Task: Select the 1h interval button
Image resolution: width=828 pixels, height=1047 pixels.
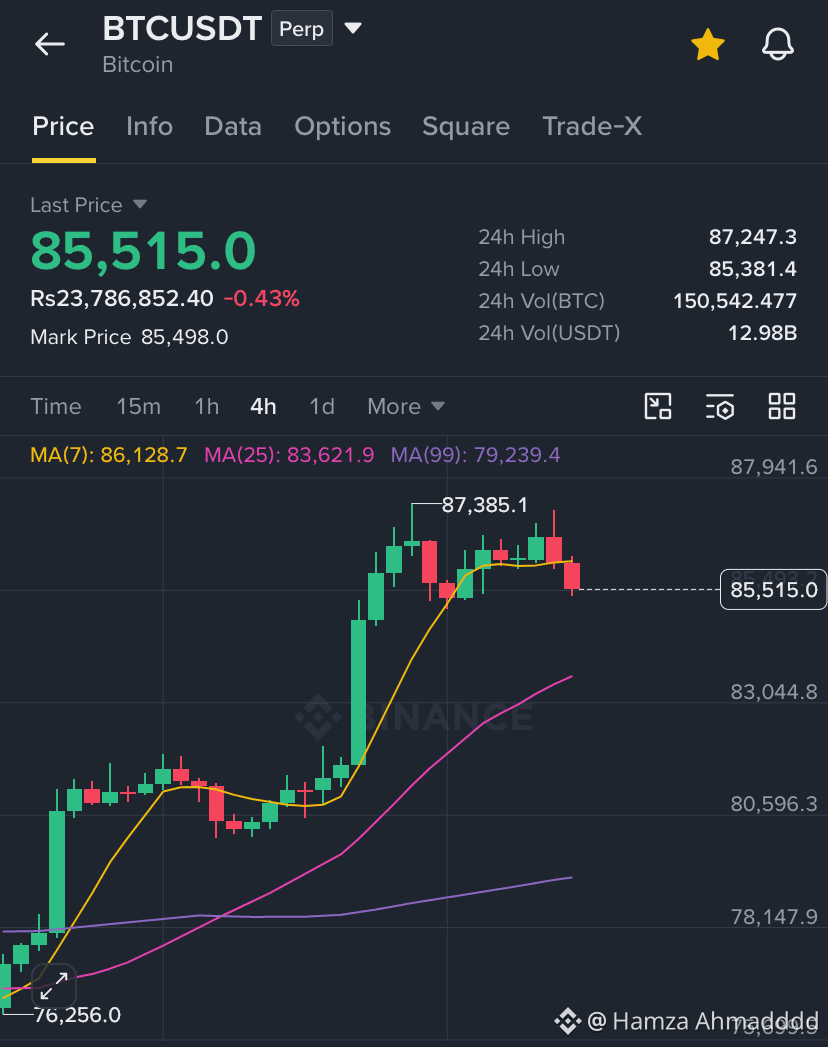Action: [207, 407]
